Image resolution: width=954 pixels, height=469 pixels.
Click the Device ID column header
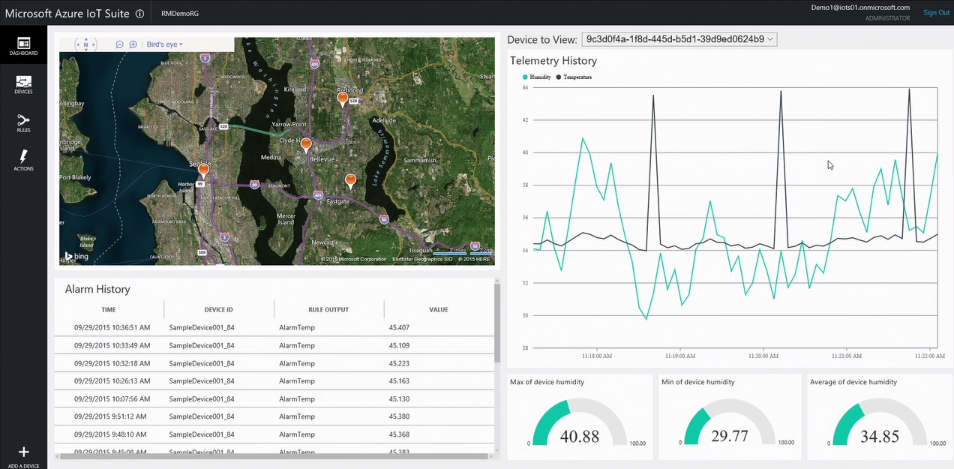coord(218,310)
